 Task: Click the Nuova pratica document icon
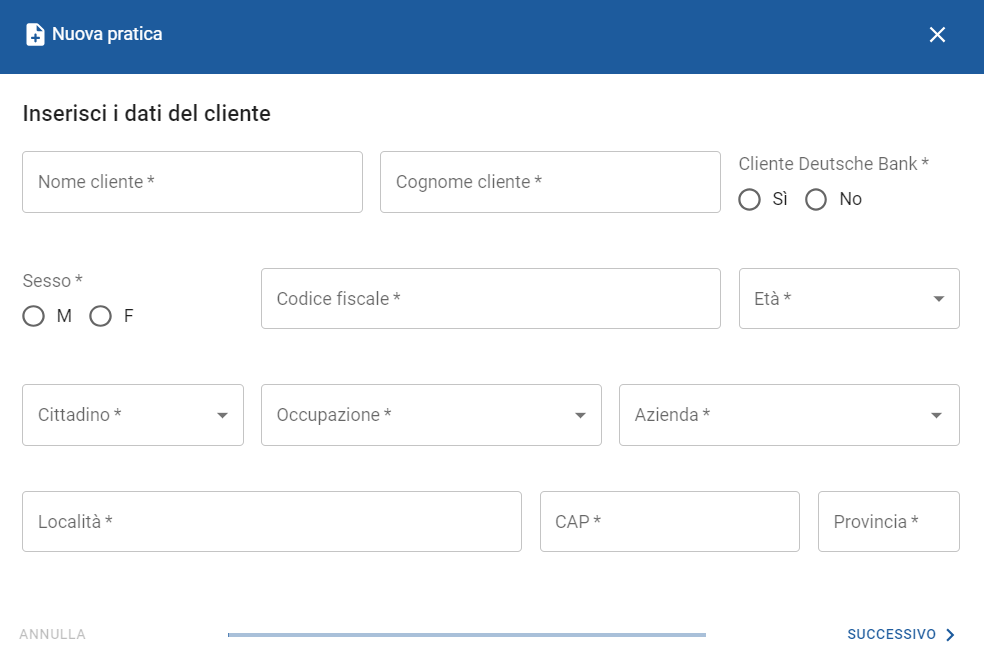click(x=35, y=35)
